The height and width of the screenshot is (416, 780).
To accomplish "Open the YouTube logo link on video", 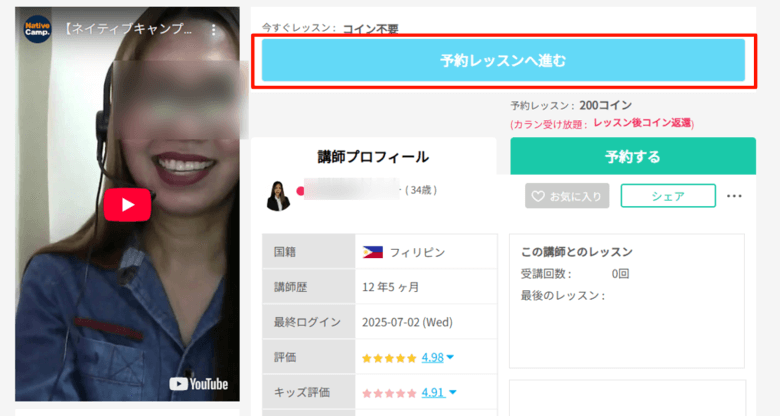I will pos(198,384).
